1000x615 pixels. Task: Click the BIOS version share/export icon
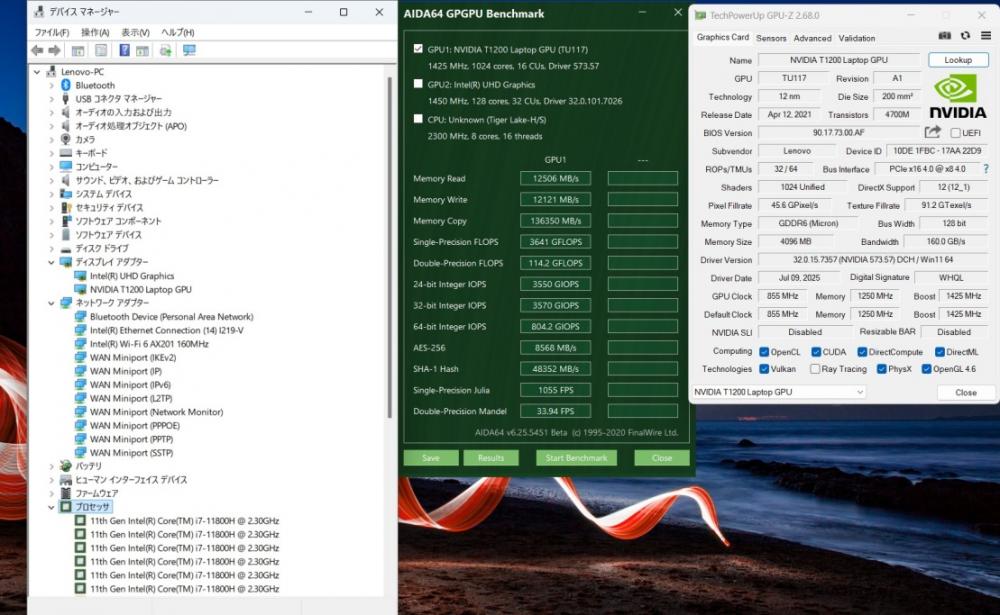pyautogui.click(x=932, y=132)
